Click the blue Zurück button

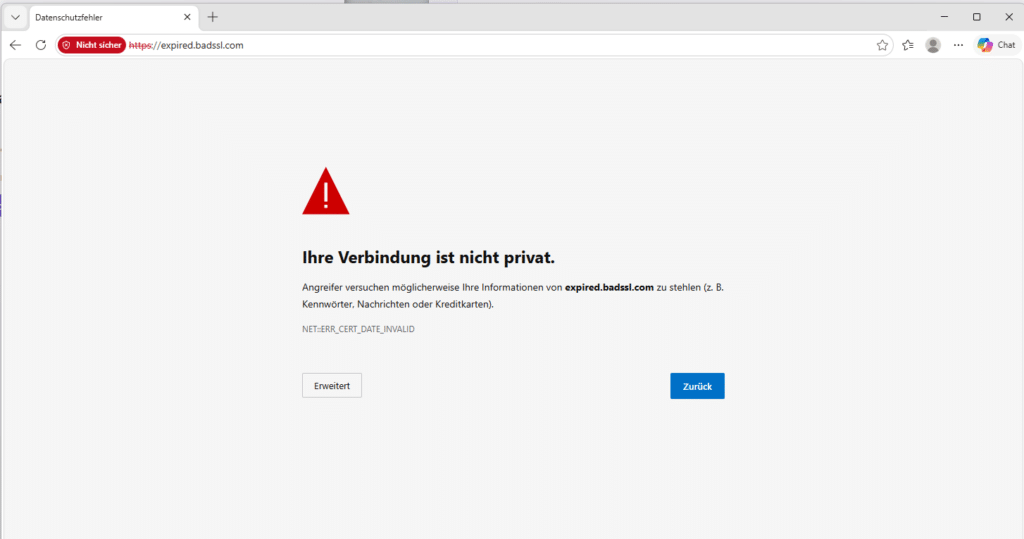[x=697, y=386]
